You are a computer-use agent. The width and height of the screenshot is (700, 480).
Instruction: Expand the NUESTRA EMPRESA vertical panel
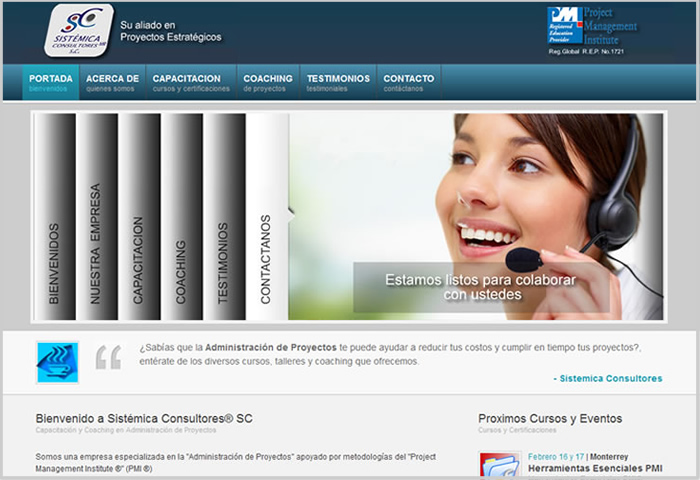click(96, 217)
